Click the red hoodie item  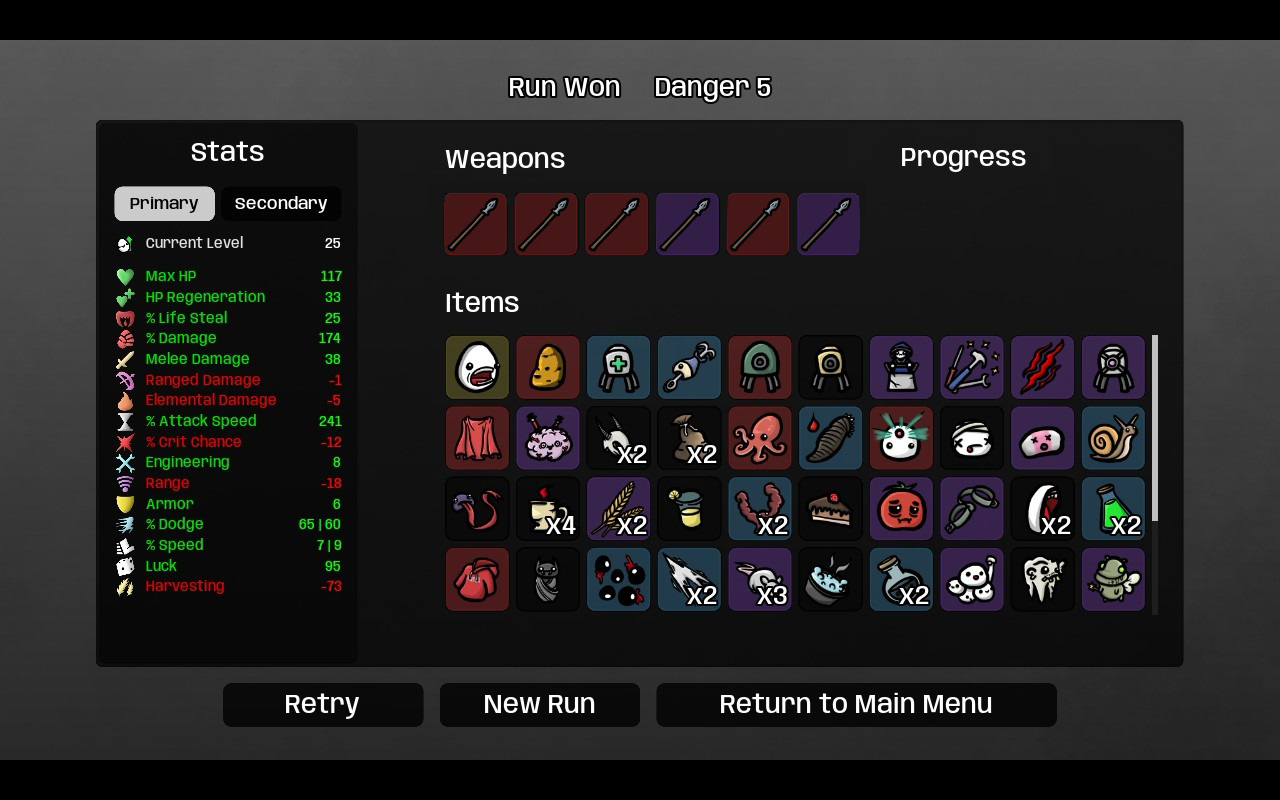point(477,579)
